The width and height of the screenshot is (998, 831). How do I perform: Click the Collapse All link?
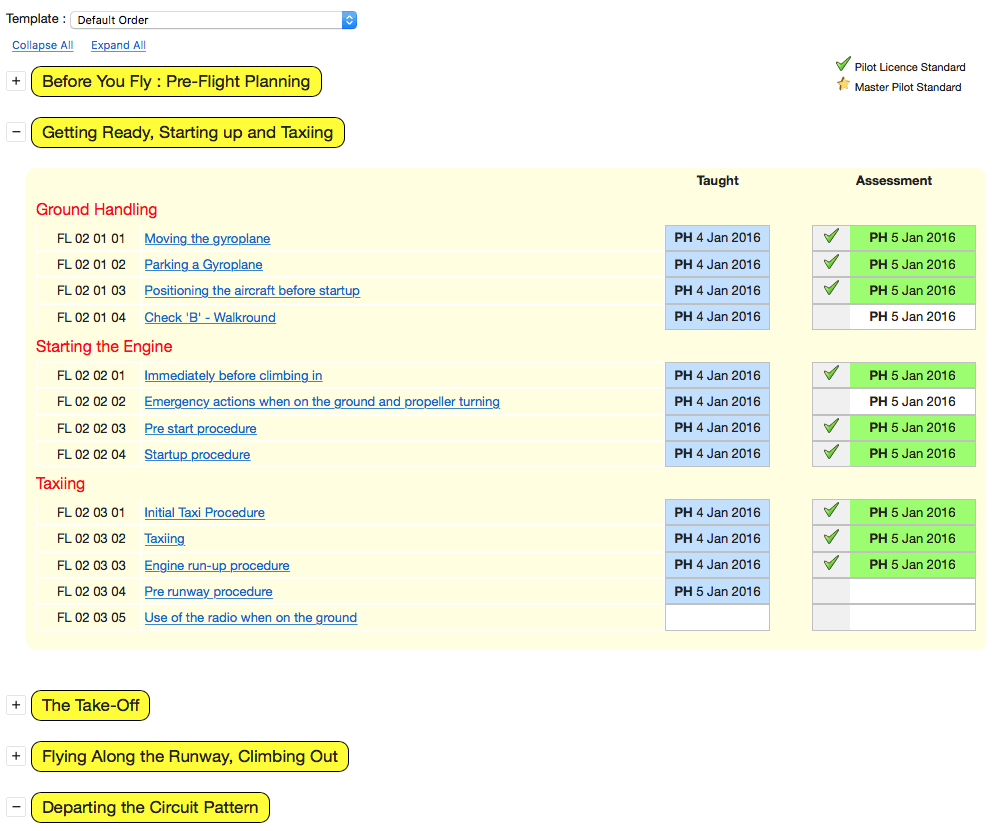click(43, 45)
